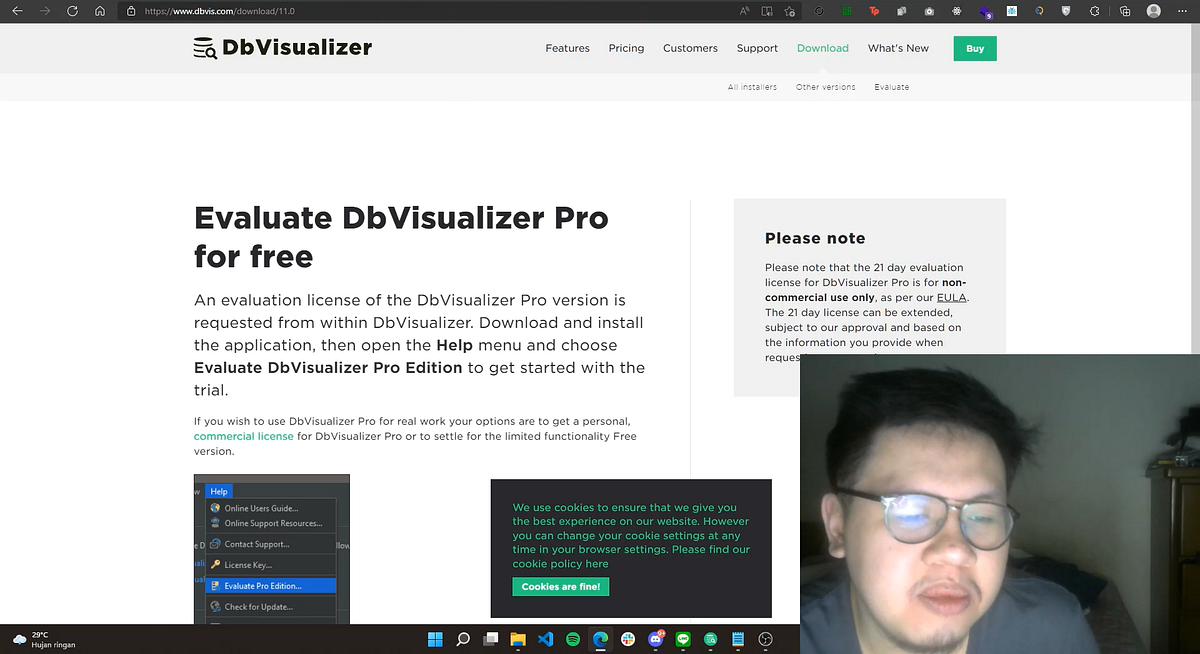Click the green Buy button

coord(974,48)
